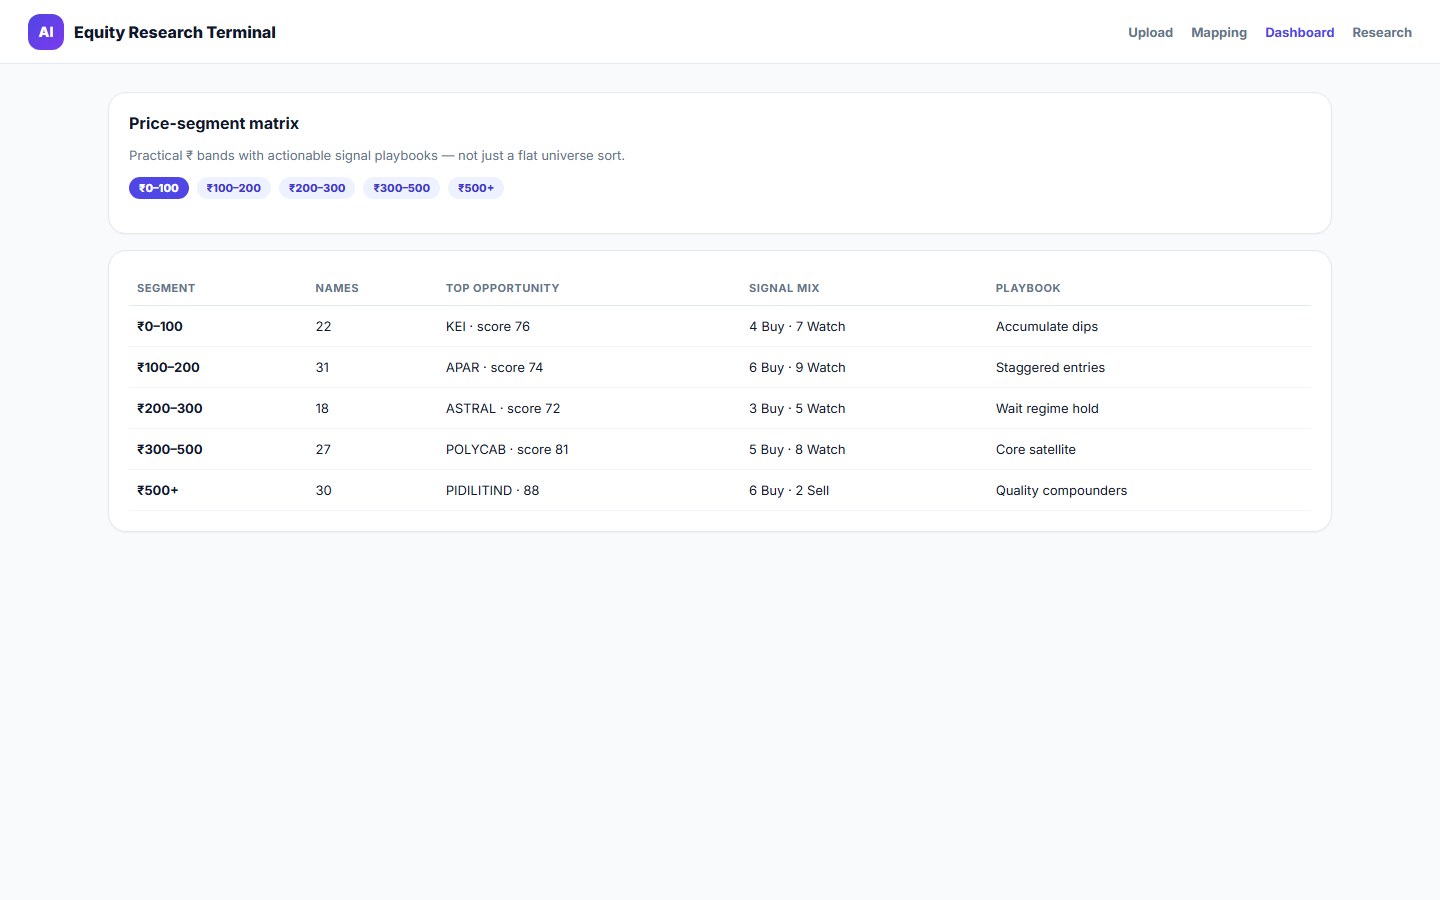
Task: Select the ₹0–100 segment table row
Action: coord(720,327)
